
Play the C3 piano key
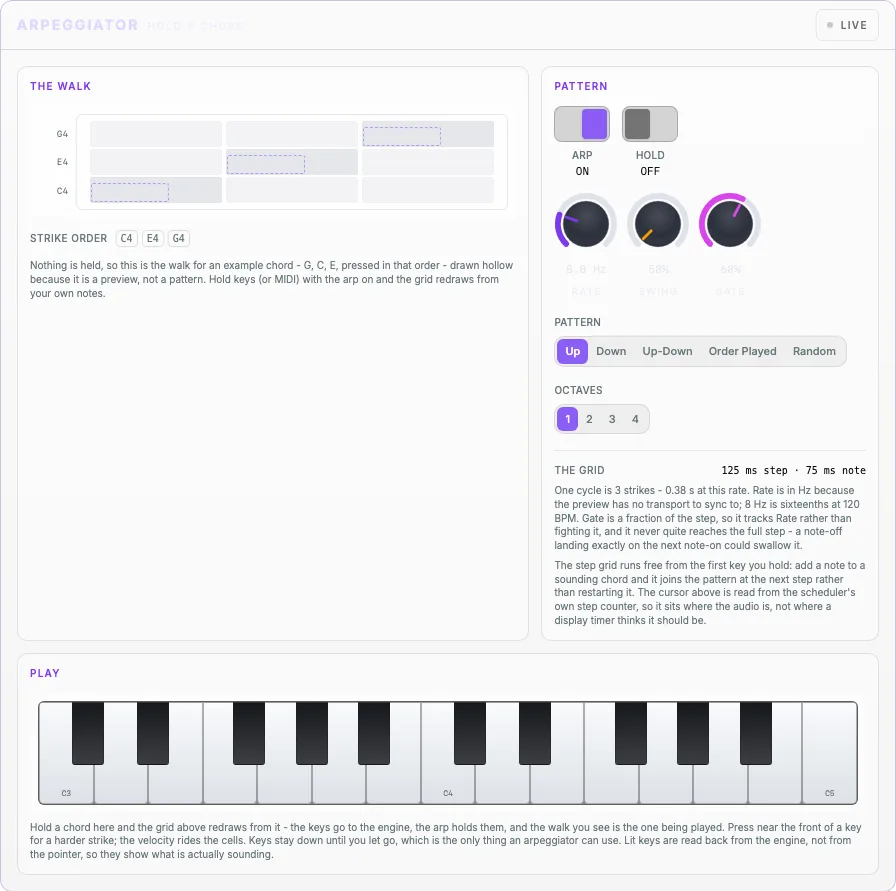pos(66,784)
